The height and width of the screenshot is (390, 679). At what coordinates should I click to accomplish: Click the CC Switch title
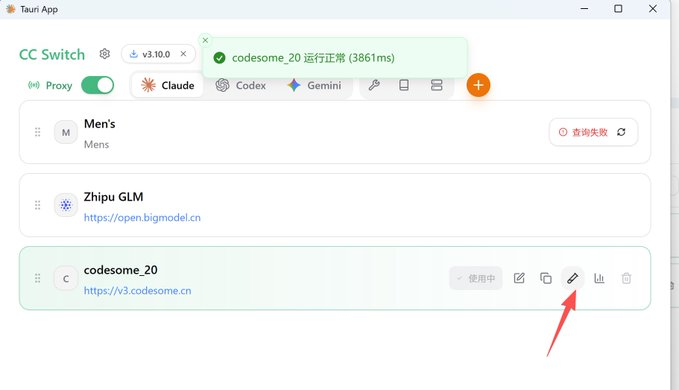pos(52,55)
